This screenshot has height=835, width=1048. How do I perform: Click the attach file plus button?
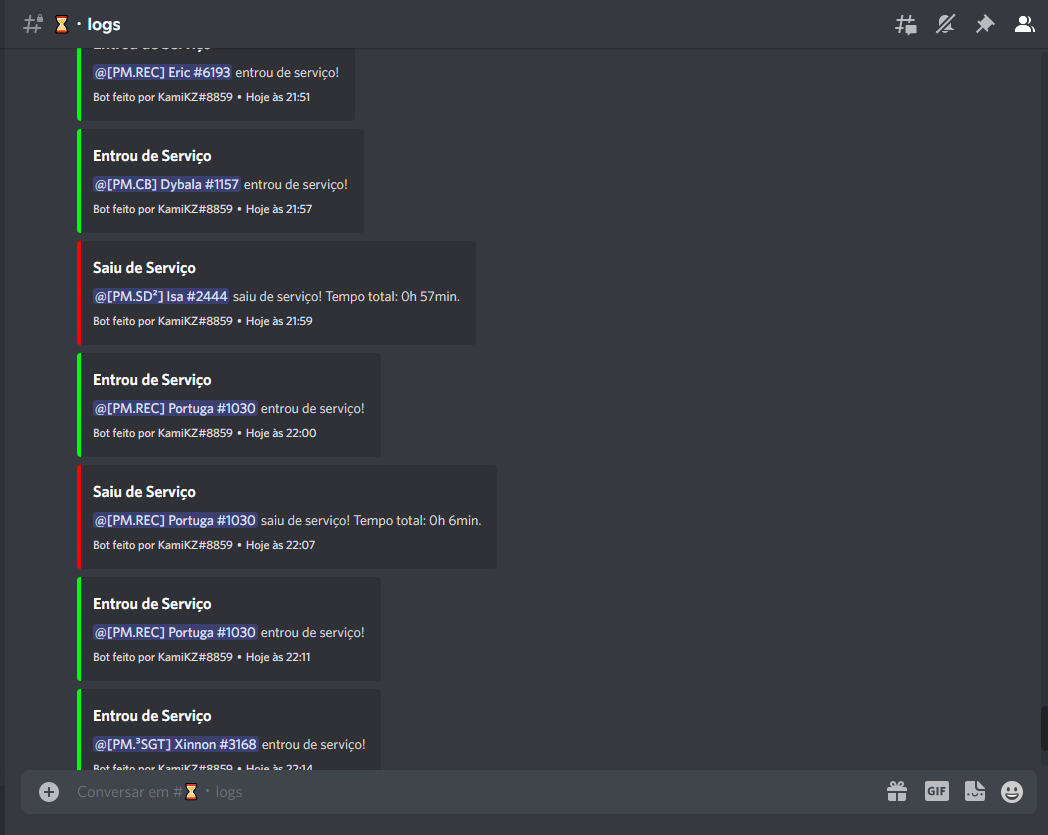click(48, 791)
